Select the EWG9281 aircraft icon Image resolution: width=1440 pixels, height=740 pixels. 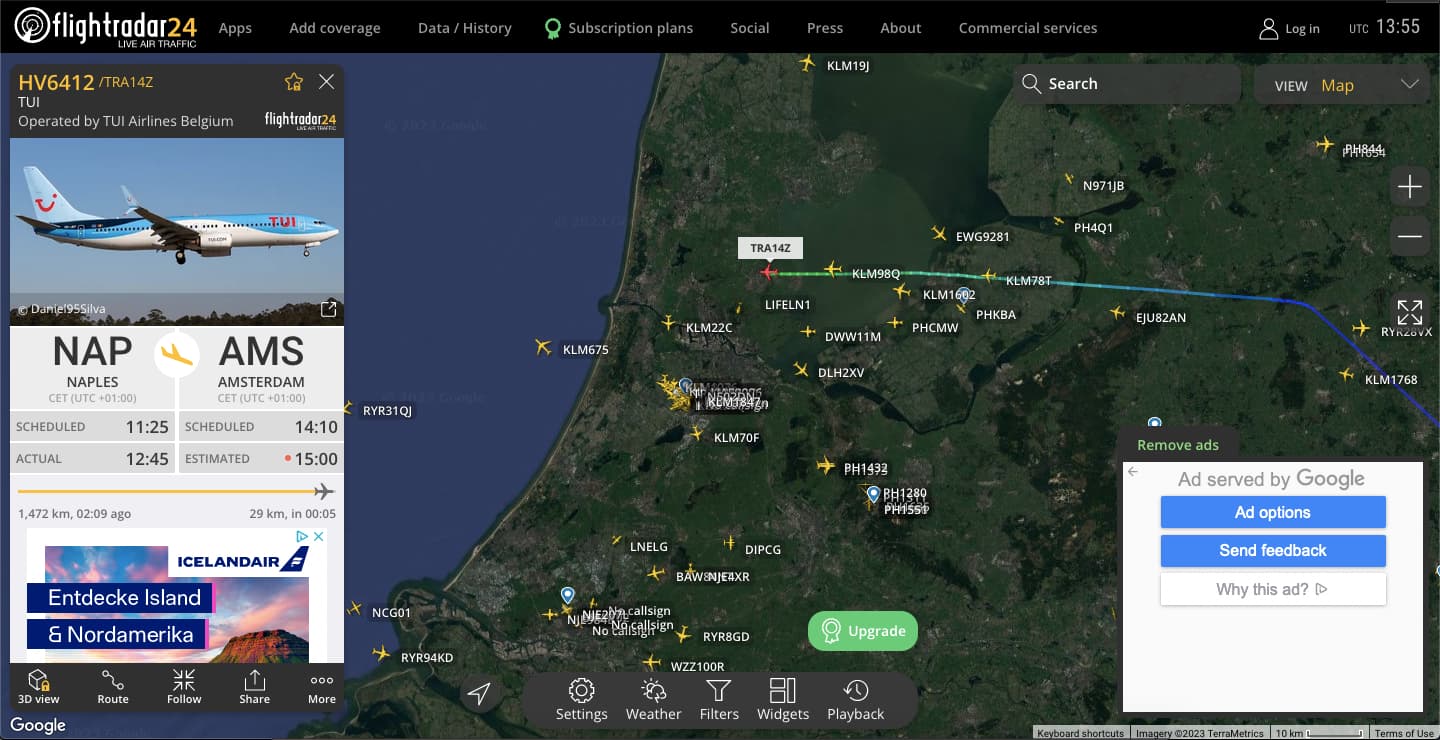[x=938, y=234]
